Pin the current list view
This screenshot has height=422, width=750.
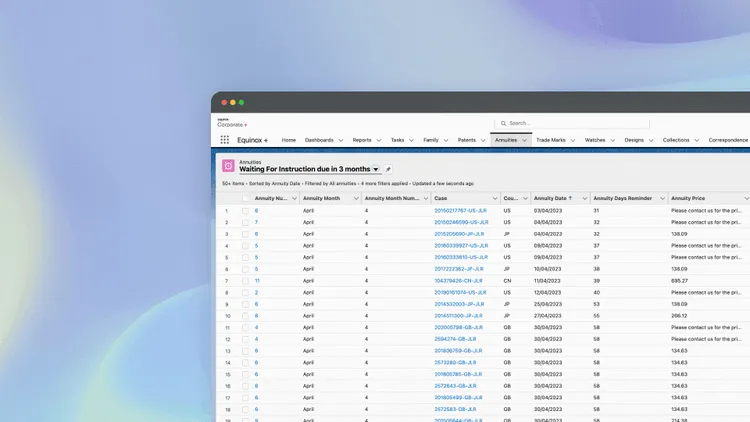click(x=388, y=169)
